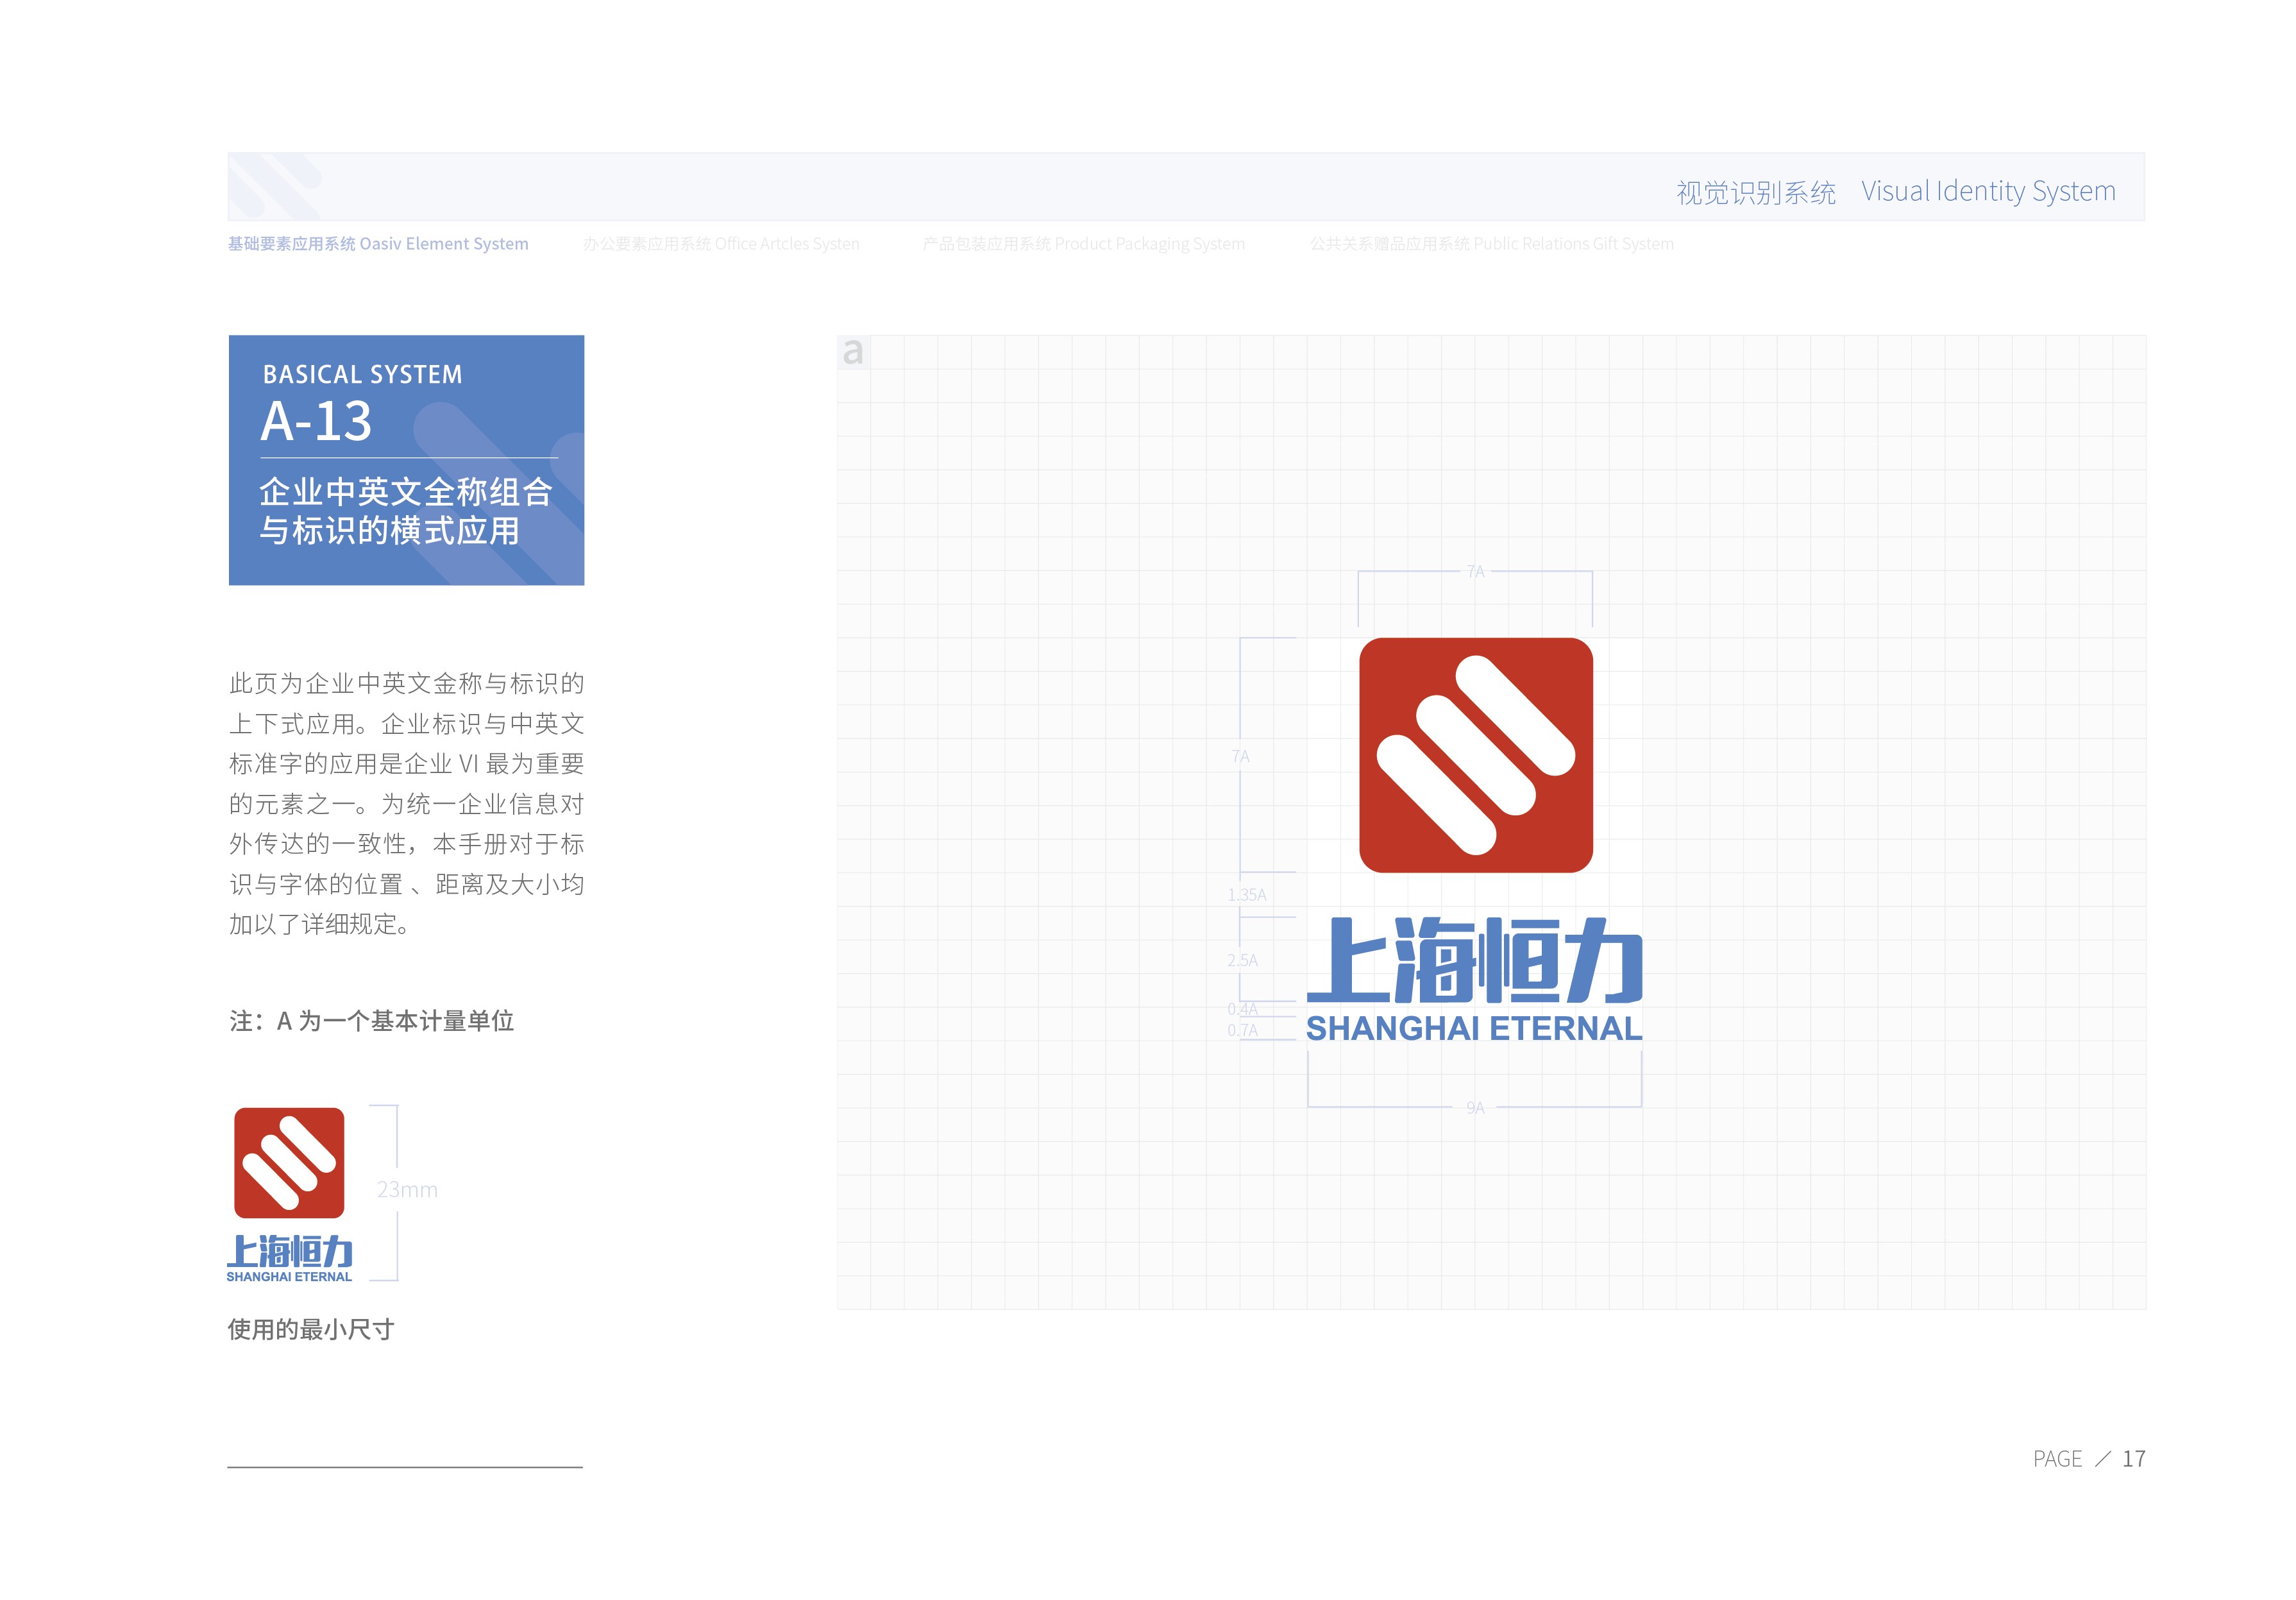The image size is (2296, 1600).
Task: Click the 7A label above the logo
Action: click(1476, 572)
